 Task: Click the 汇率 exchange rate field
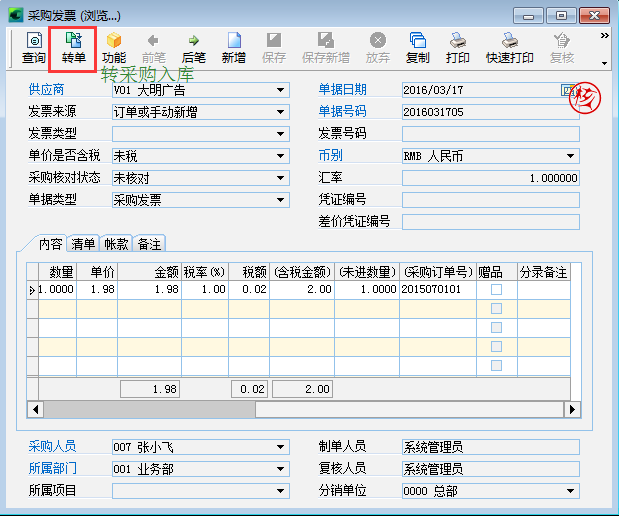click(x=491, y=178)
